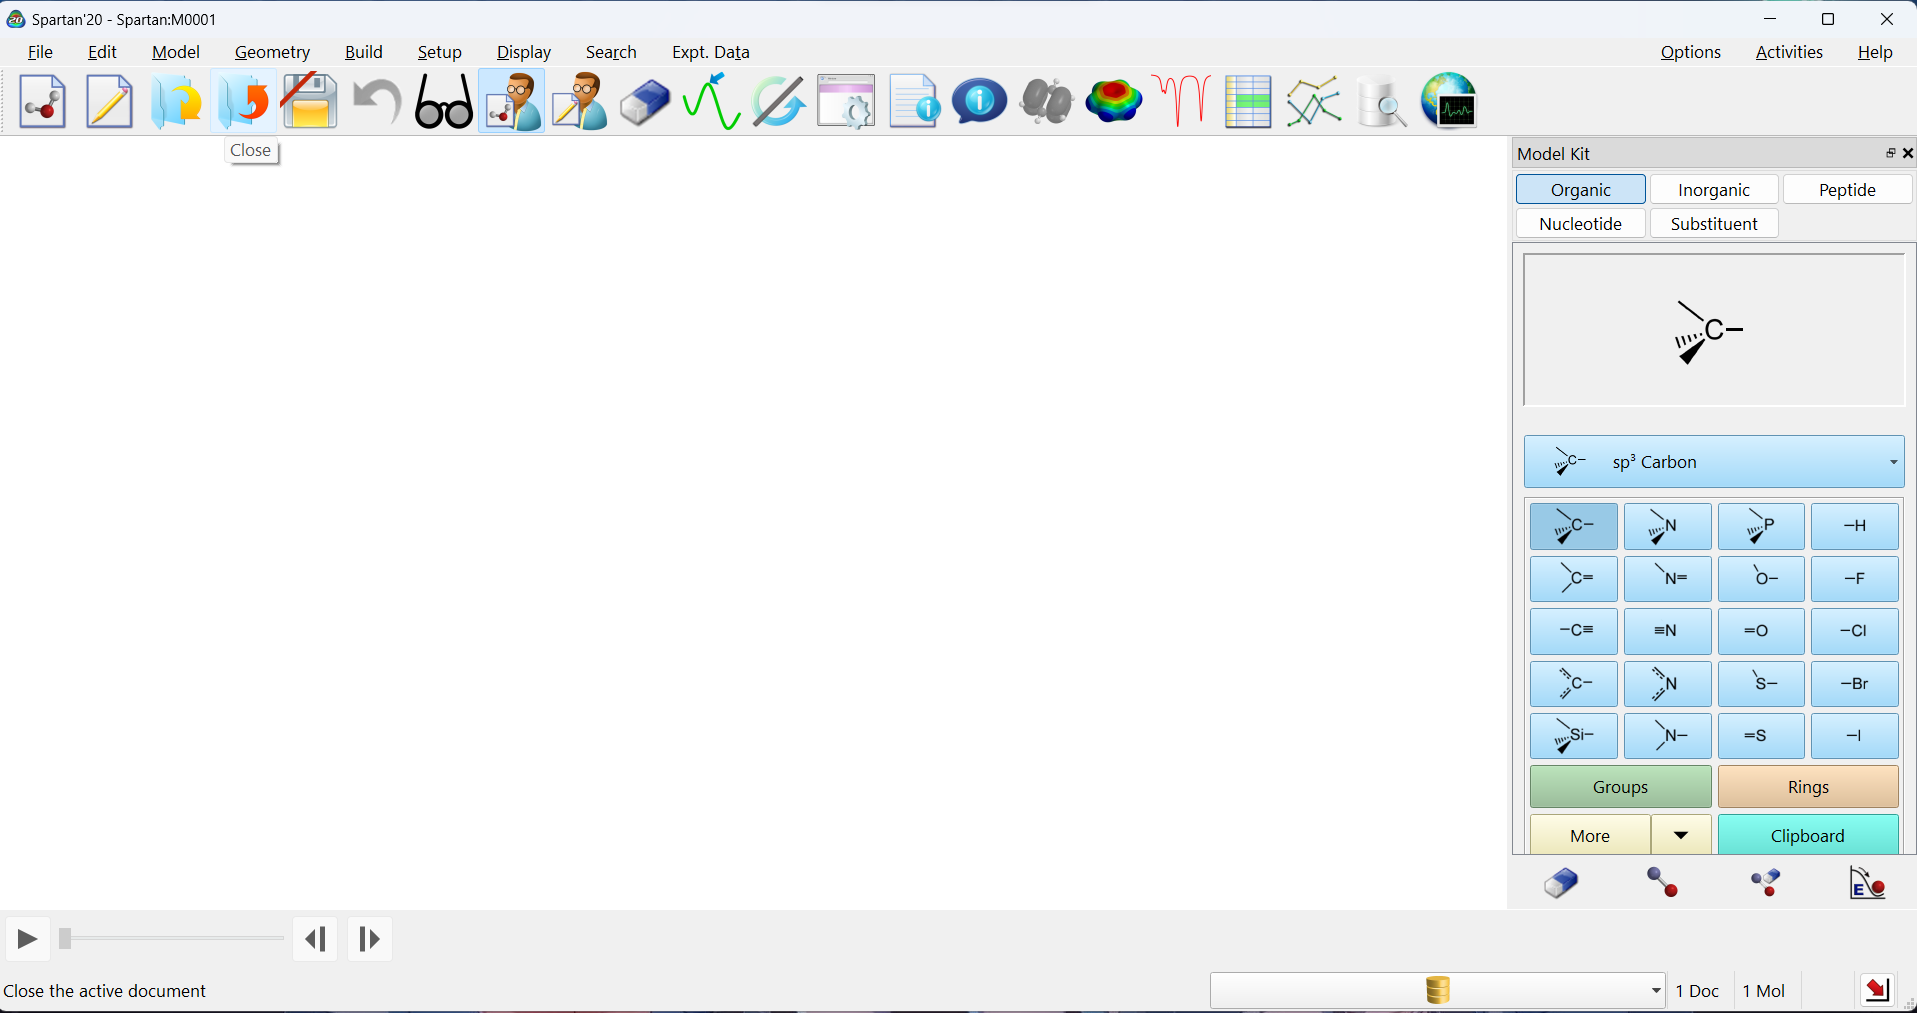
Task: Click the green Make Bond toolbar icon
Action: [712, 102]
